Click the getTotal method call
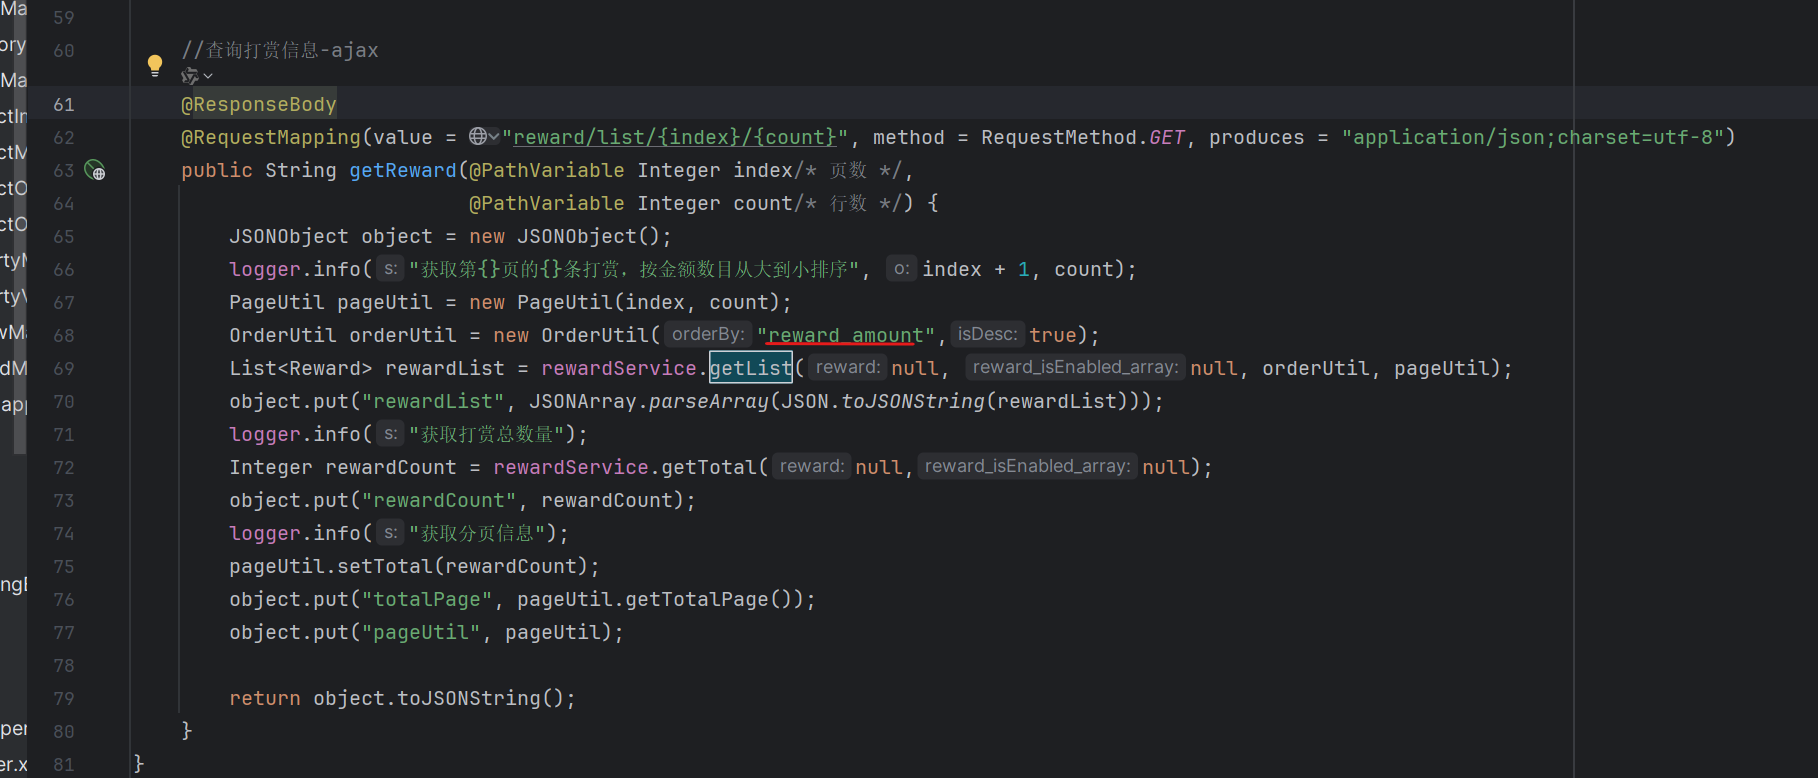The height and width of the screenshot is (778, 1818). pos(708,467)
